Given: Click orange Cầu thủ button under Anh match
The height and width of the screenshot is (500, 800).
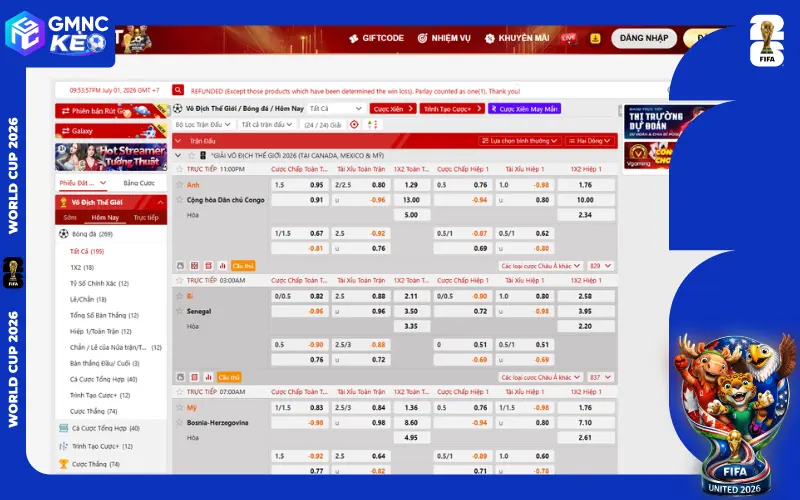Looking at the screenshot, I should 243,266.
